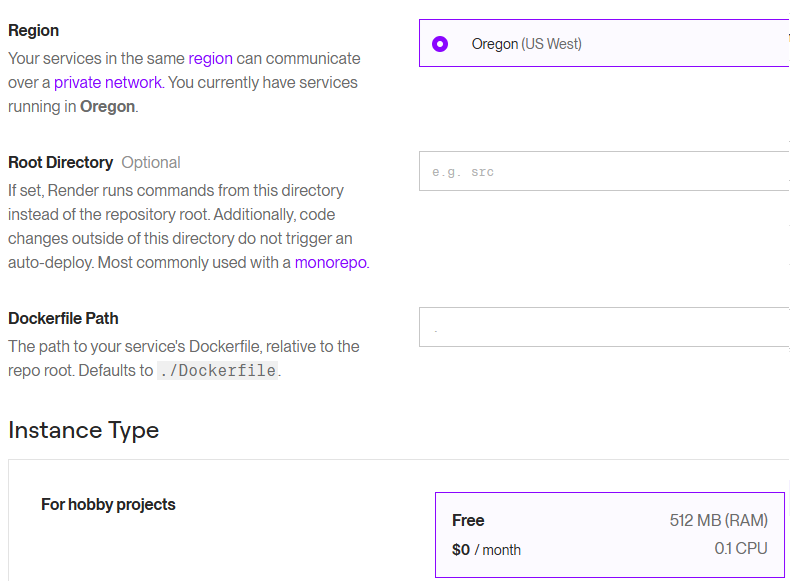The width and height of the screenshot is (790, 581).
Task: Click the "0.1 CPU" spec text
Action: (741, 549)
